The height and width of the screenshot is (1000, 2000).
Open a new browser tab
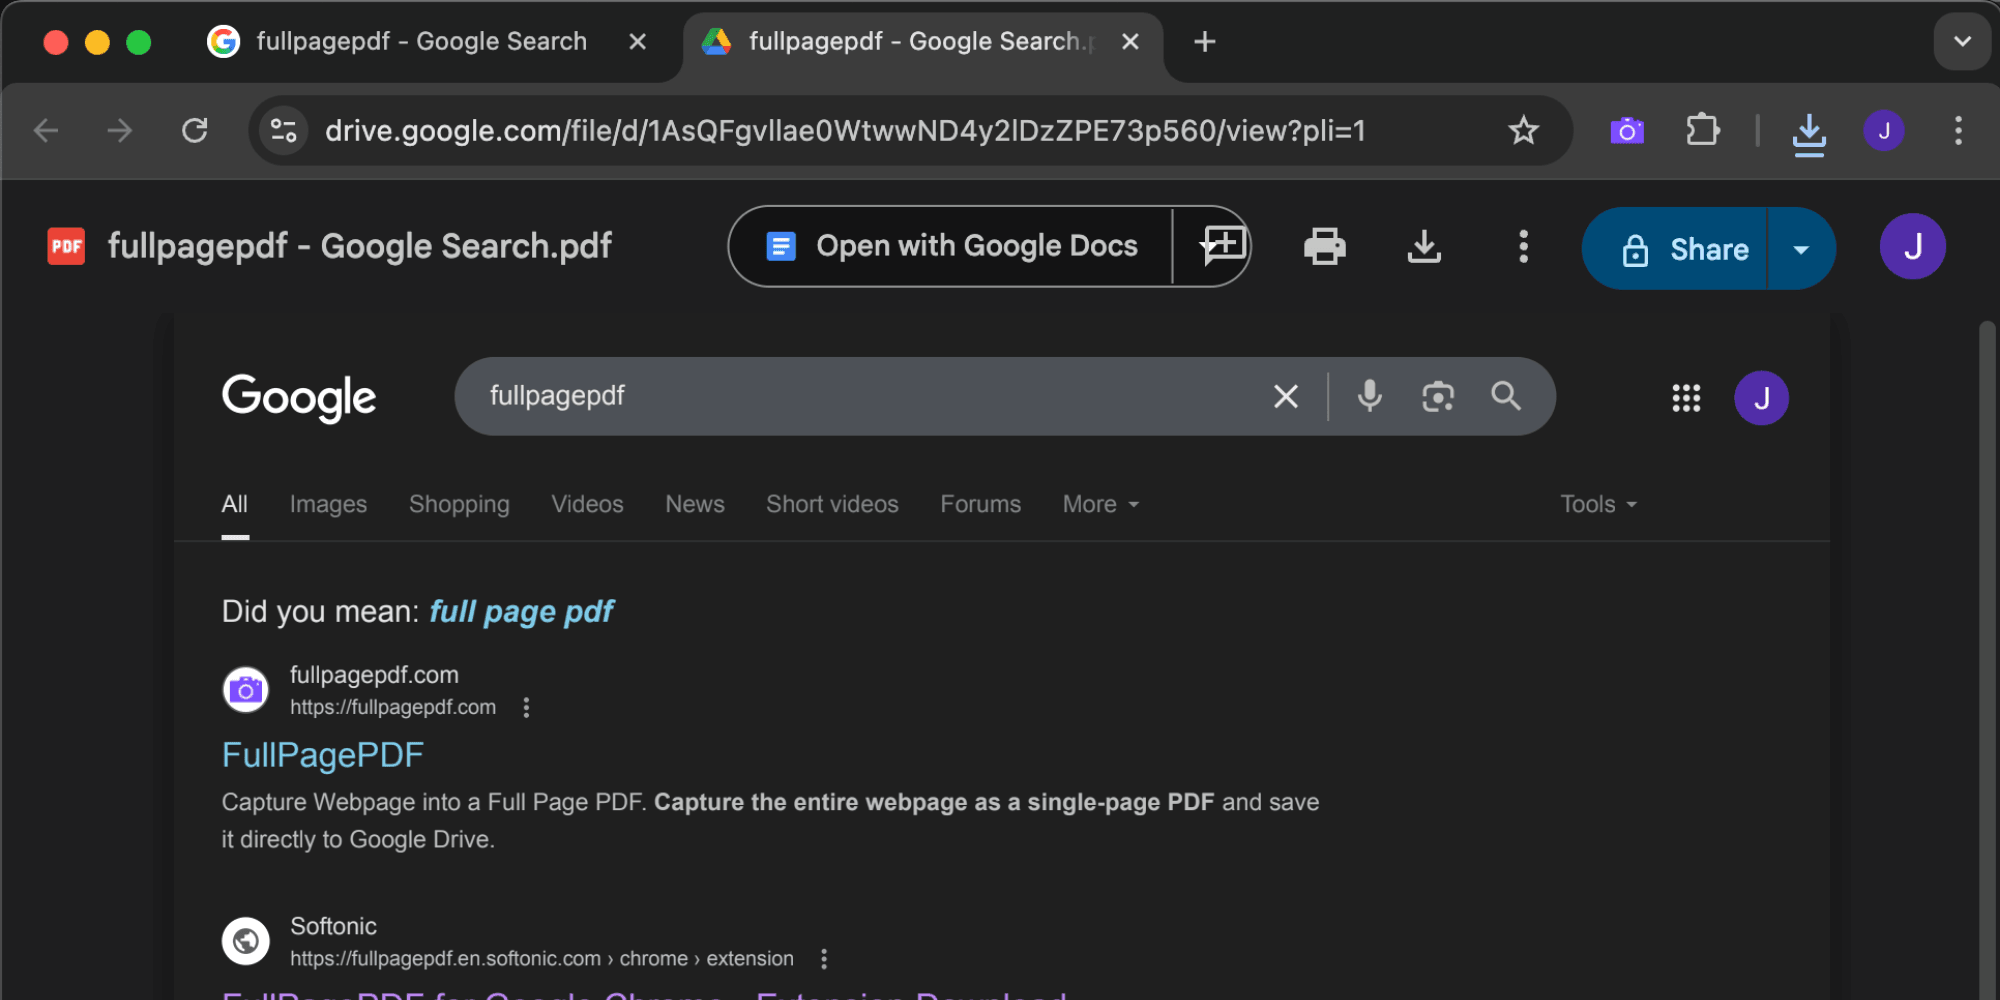1205,41
